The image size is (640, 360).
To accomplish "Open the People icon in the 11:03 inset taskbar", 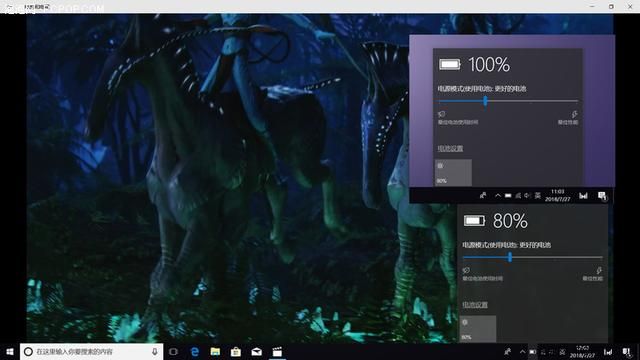I will (483, 196).
